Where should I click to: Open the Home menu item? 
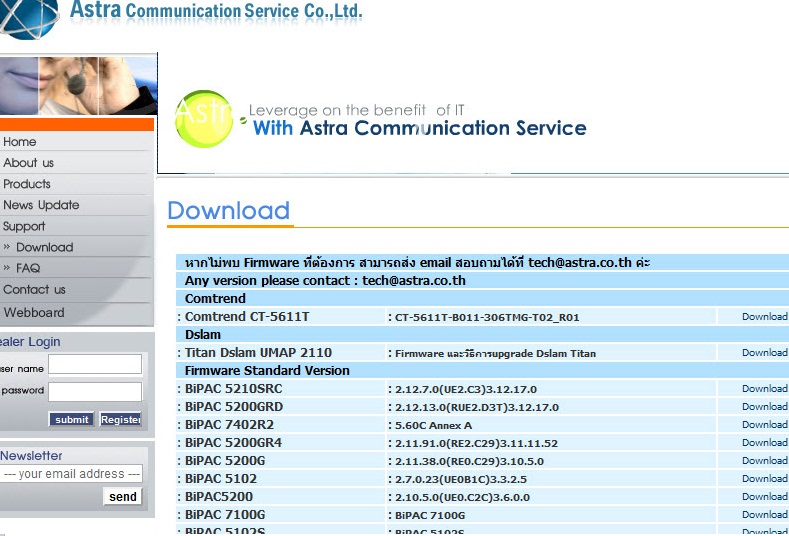coord(20,142)
